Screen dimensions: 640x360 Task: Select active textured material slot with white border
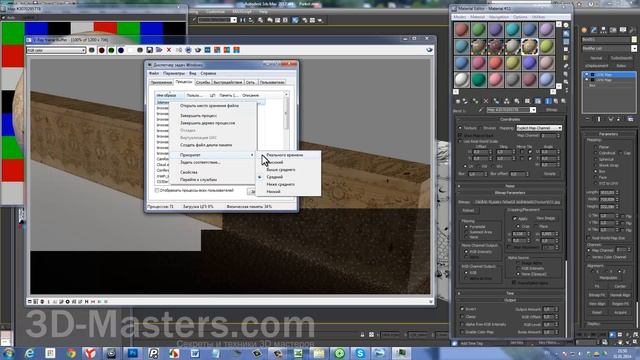pos(529,47)
